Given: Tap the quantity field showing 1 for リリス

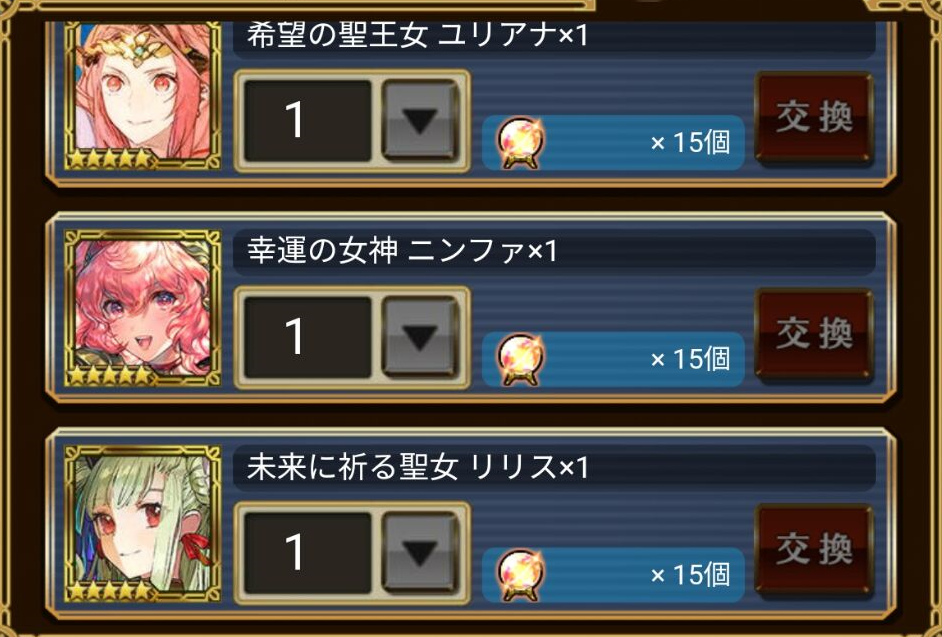Looking at the screenshot, I should click(308, 553).
